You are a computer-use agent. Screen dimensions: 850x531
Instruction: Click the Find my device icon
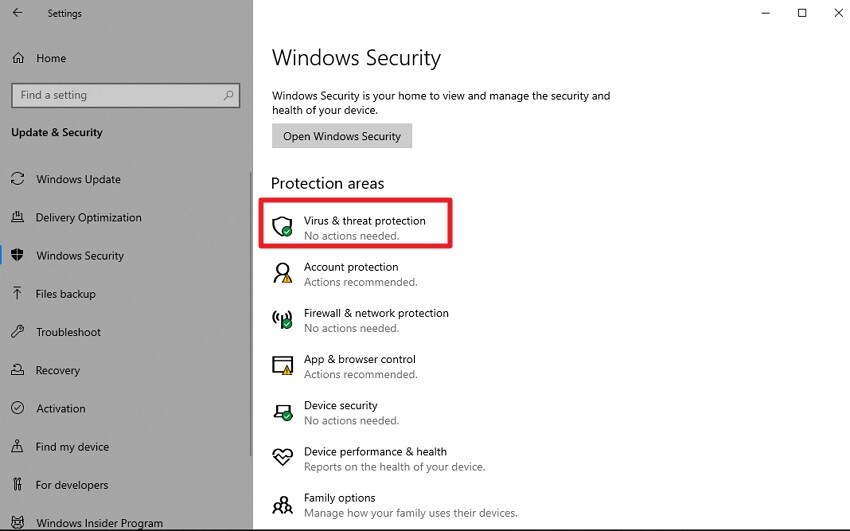pos(17,446)
